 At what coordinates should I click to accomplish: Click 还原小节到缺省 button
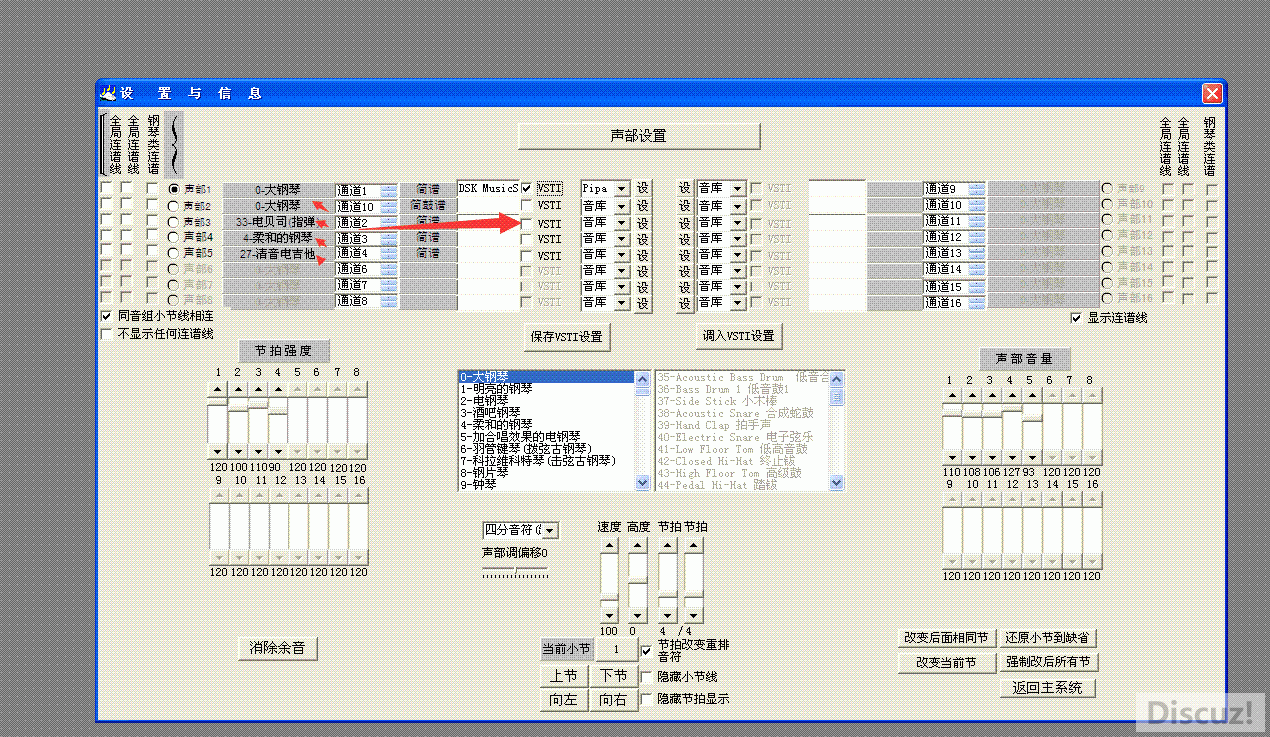pos(1048,638)
